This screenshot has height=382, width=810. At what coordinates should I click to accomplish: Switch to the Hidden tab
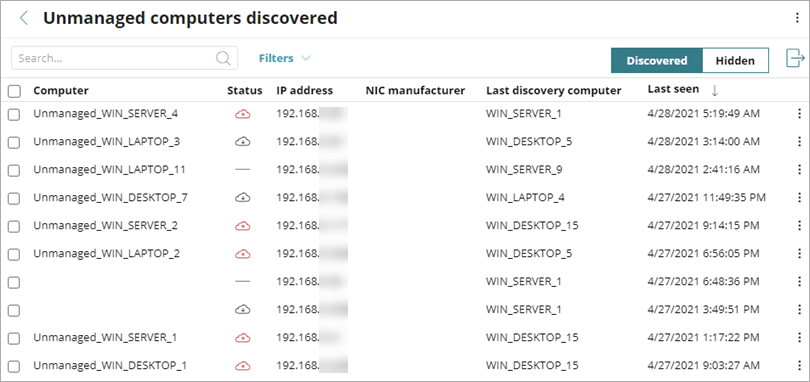(x=735, y=60)
